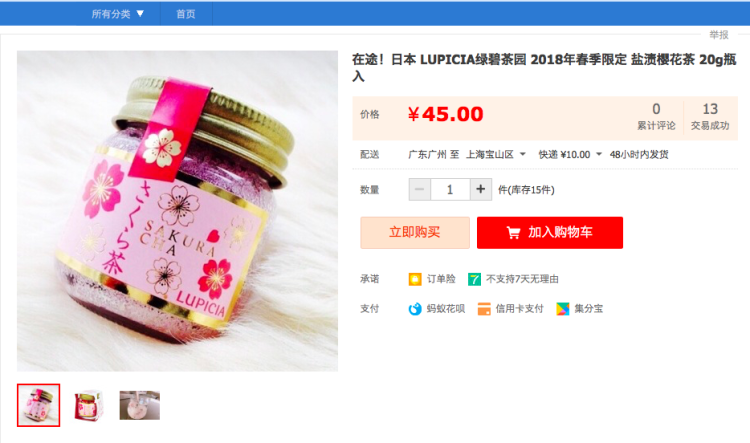Click the green 7-day return policy icon

pyautogui.click(x=474, y=279)
